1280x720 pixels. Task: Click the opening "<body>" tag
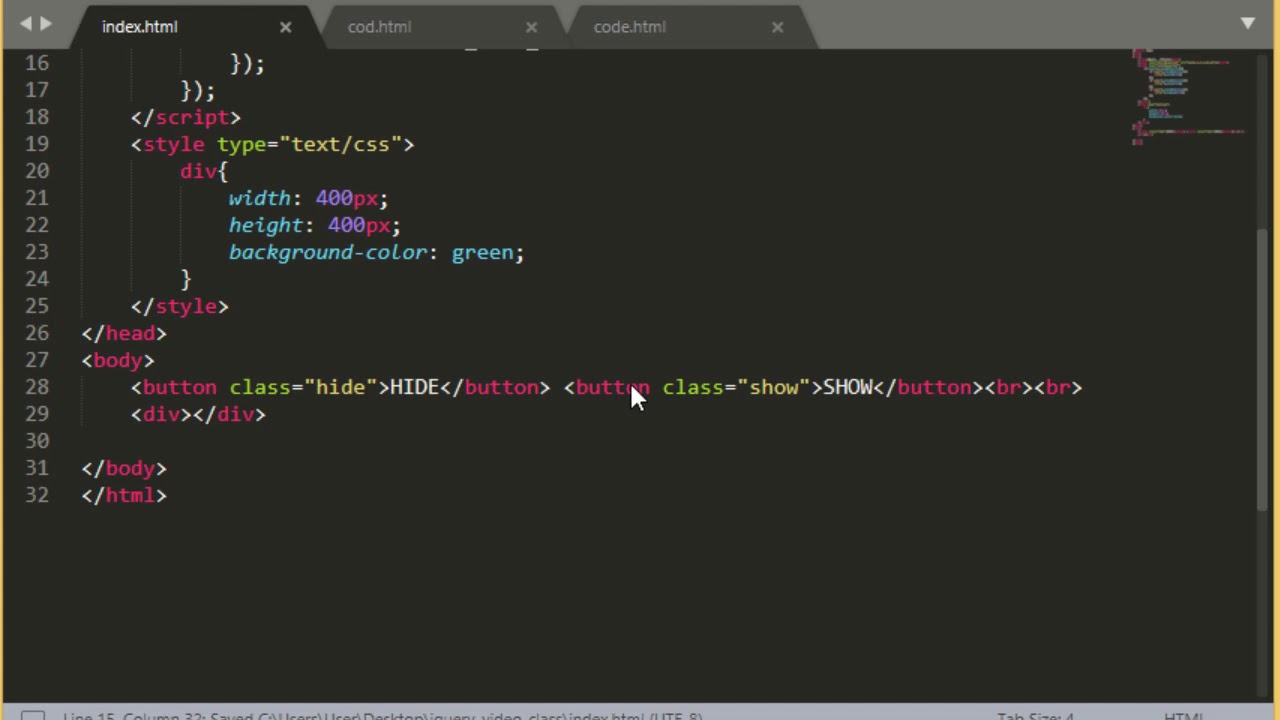pyautogui.click(x=118, y=360)
